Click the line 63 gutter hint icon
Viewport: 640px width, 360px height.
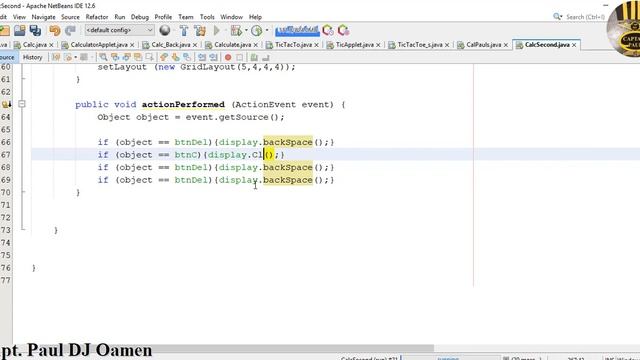(x=6, y=104)
